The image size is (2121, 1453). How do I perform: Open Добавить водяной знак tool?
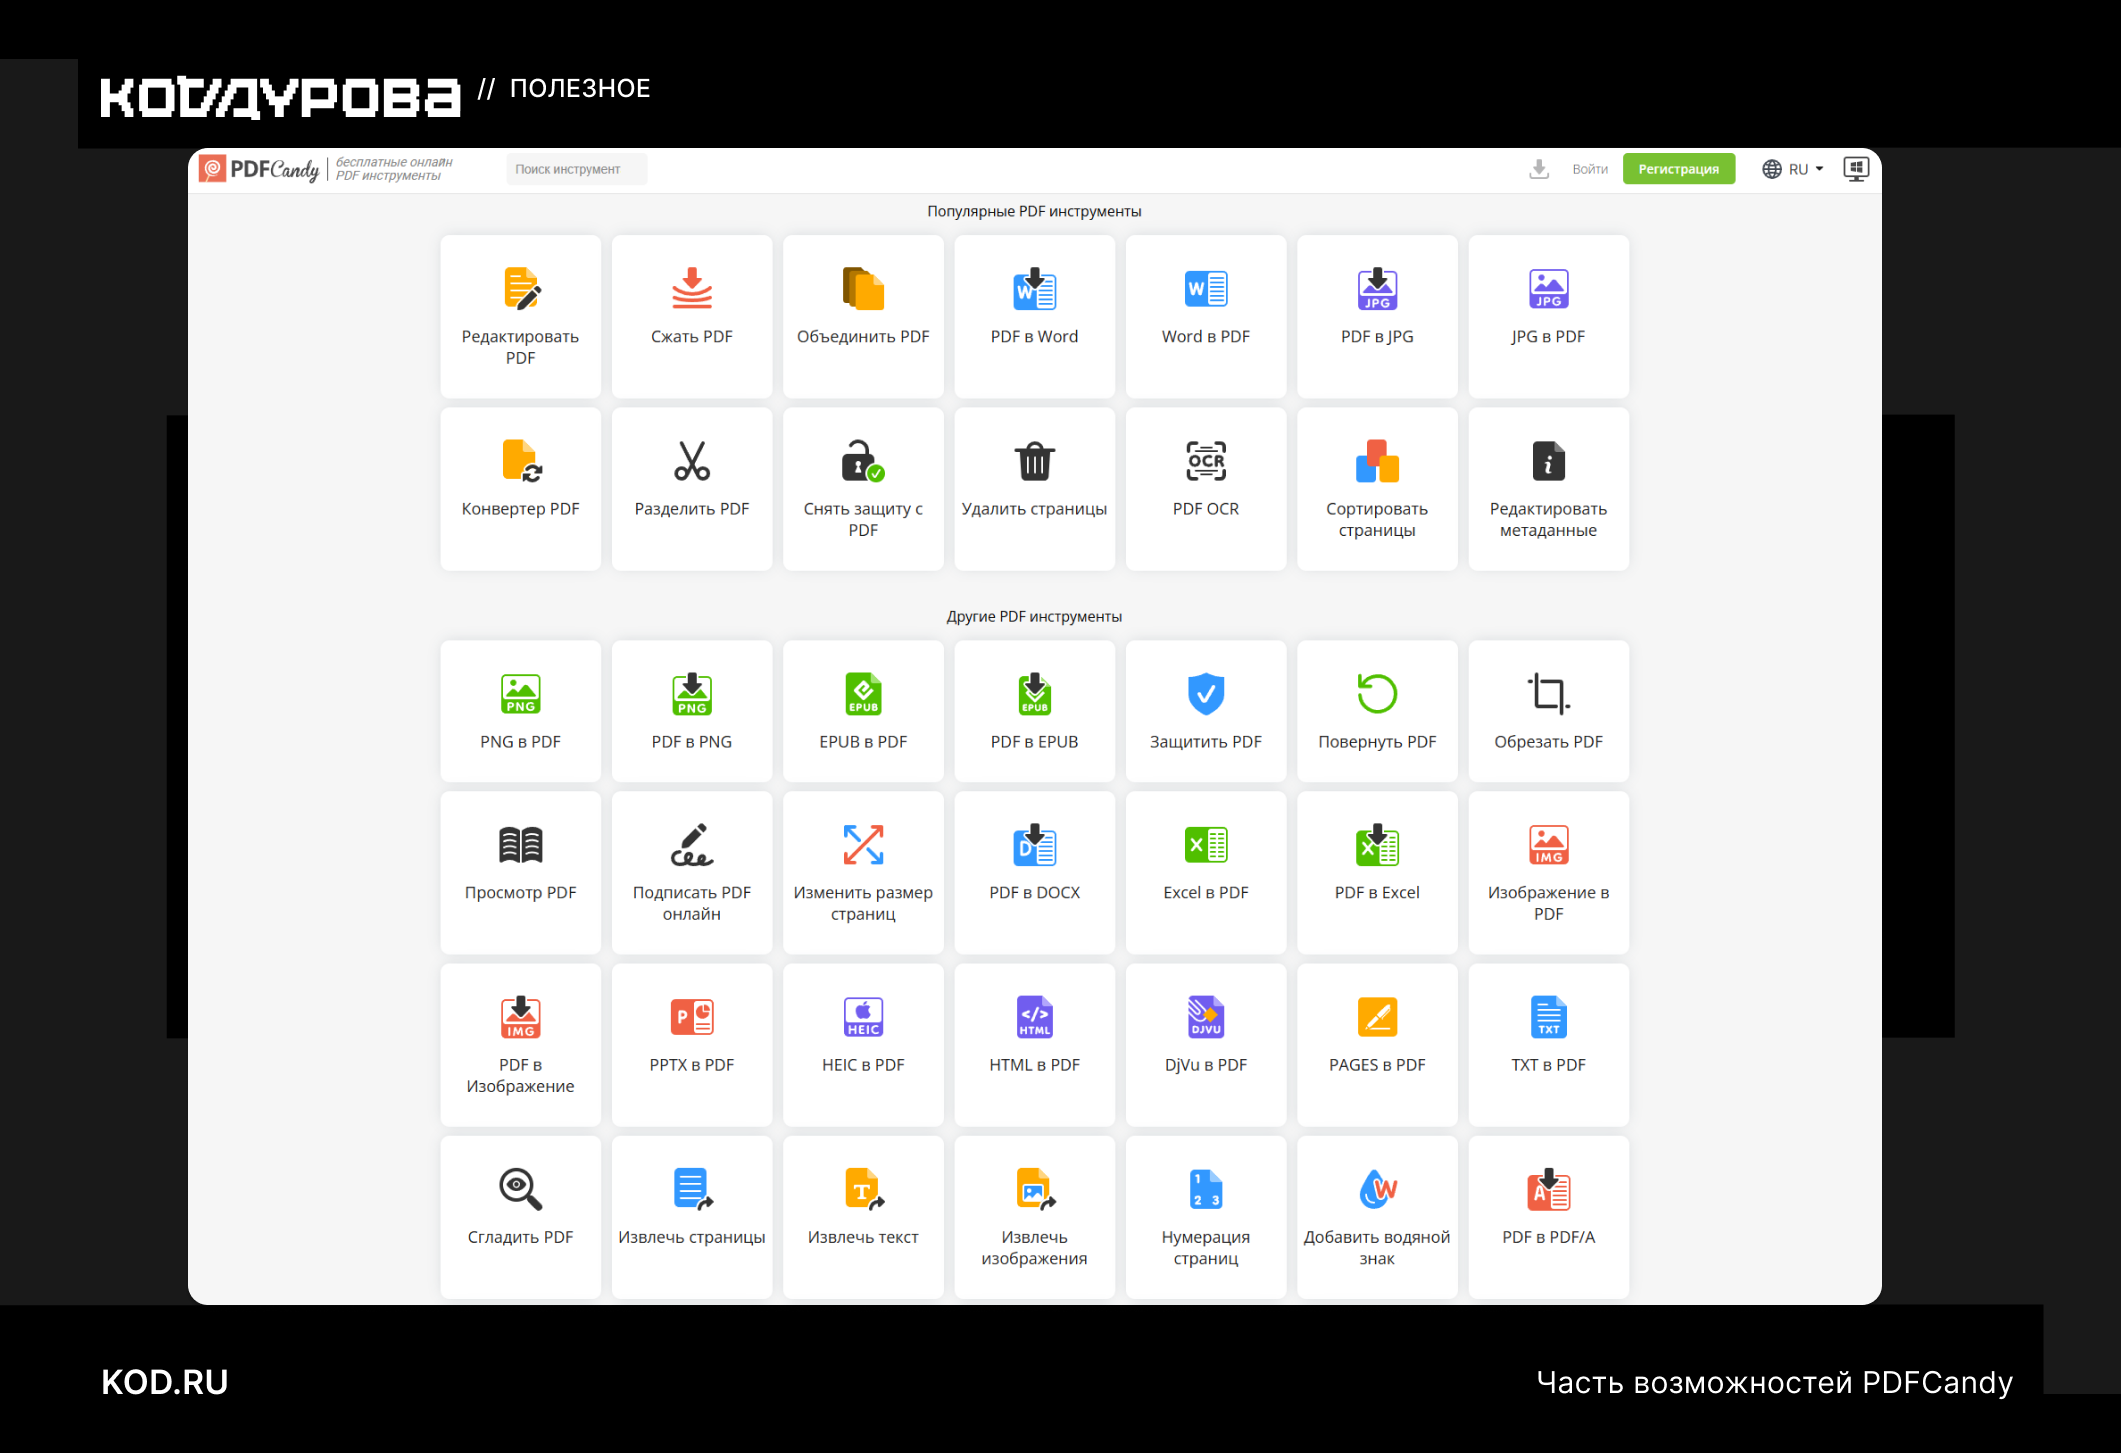(x=1377, y=1216)
